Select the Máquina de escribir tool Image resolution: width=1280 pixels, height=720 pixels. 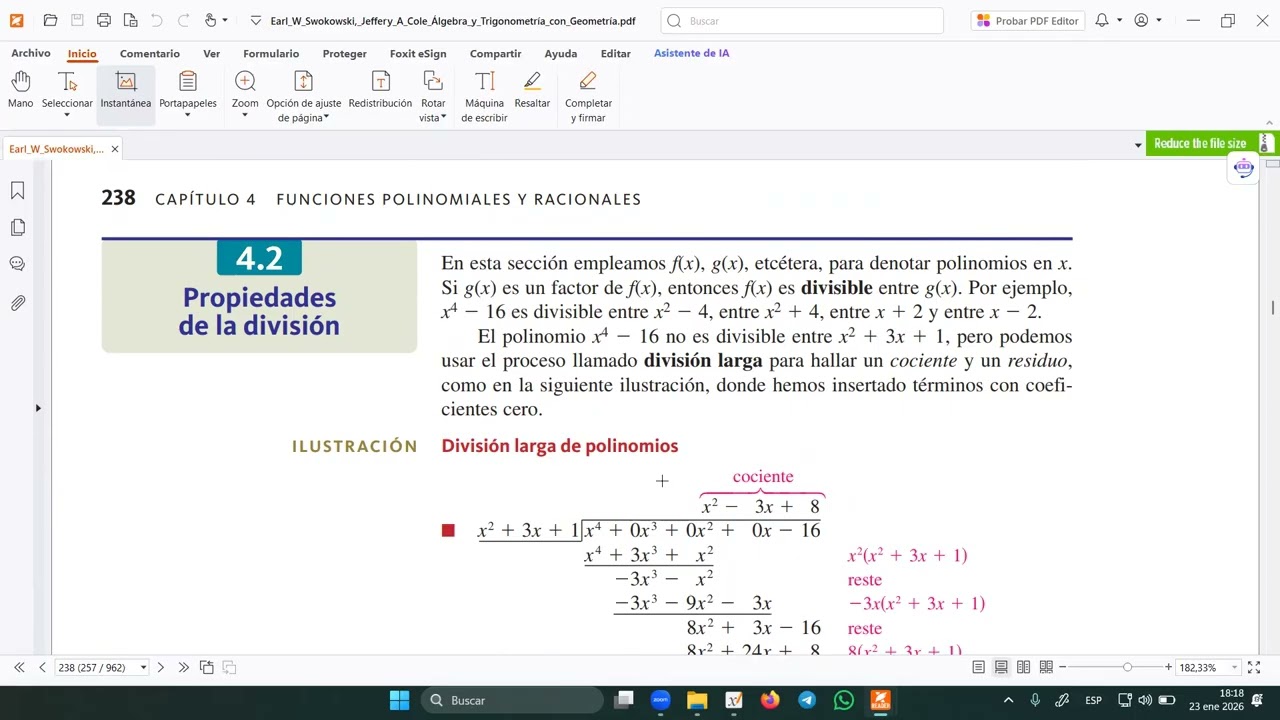484,96
